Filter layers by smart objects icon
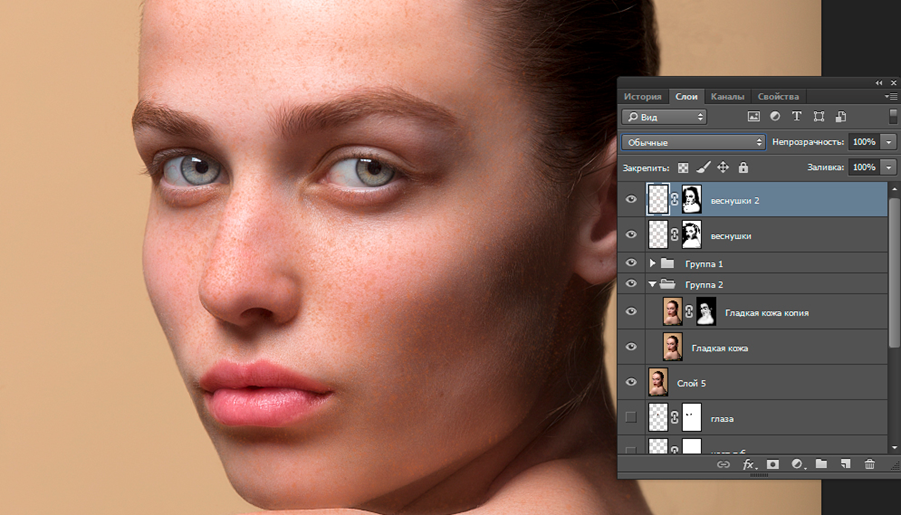 (841, 116)
